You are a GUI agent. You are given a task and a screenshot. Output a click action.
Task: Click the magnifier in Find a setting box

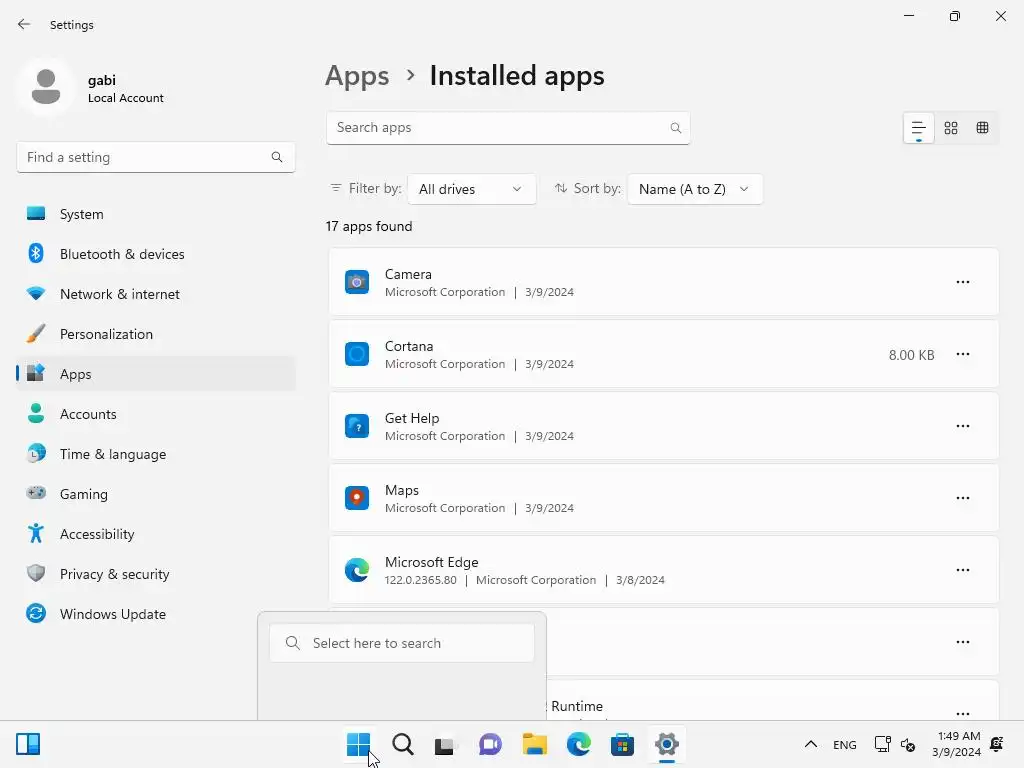[277, 157]
